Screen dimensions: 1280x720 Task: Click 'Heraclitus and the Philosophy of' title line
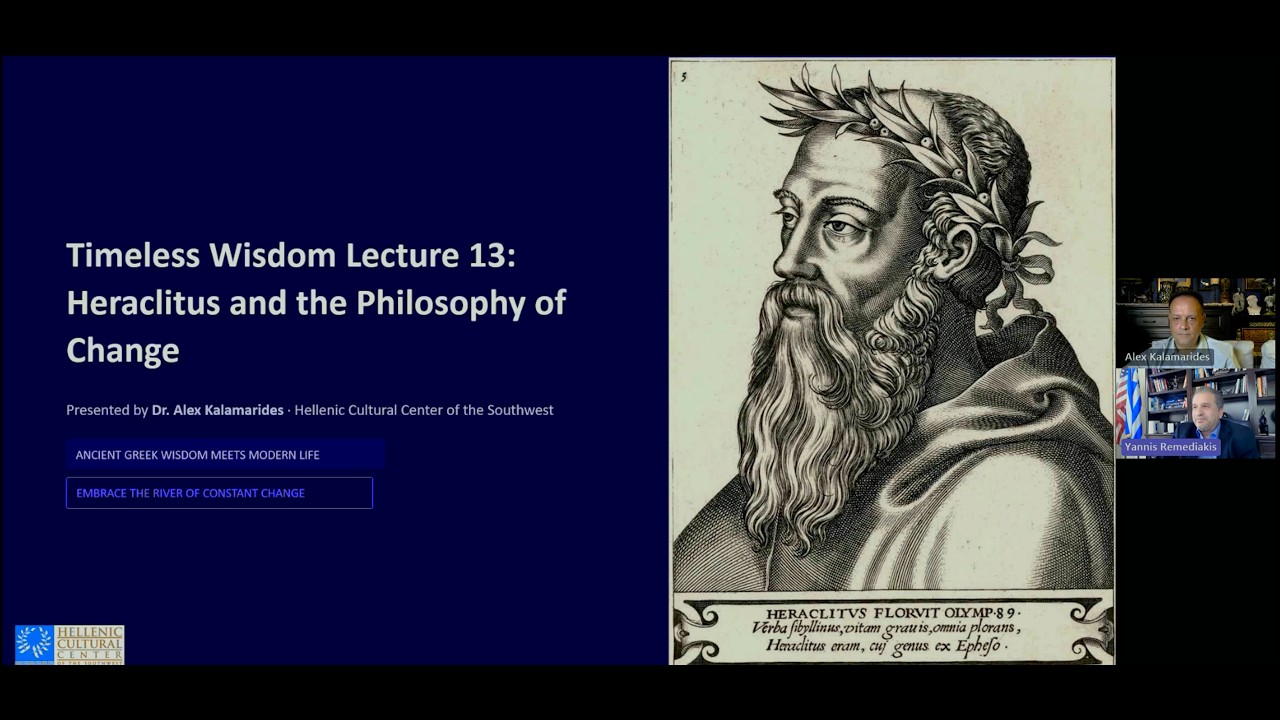(316, 303)
